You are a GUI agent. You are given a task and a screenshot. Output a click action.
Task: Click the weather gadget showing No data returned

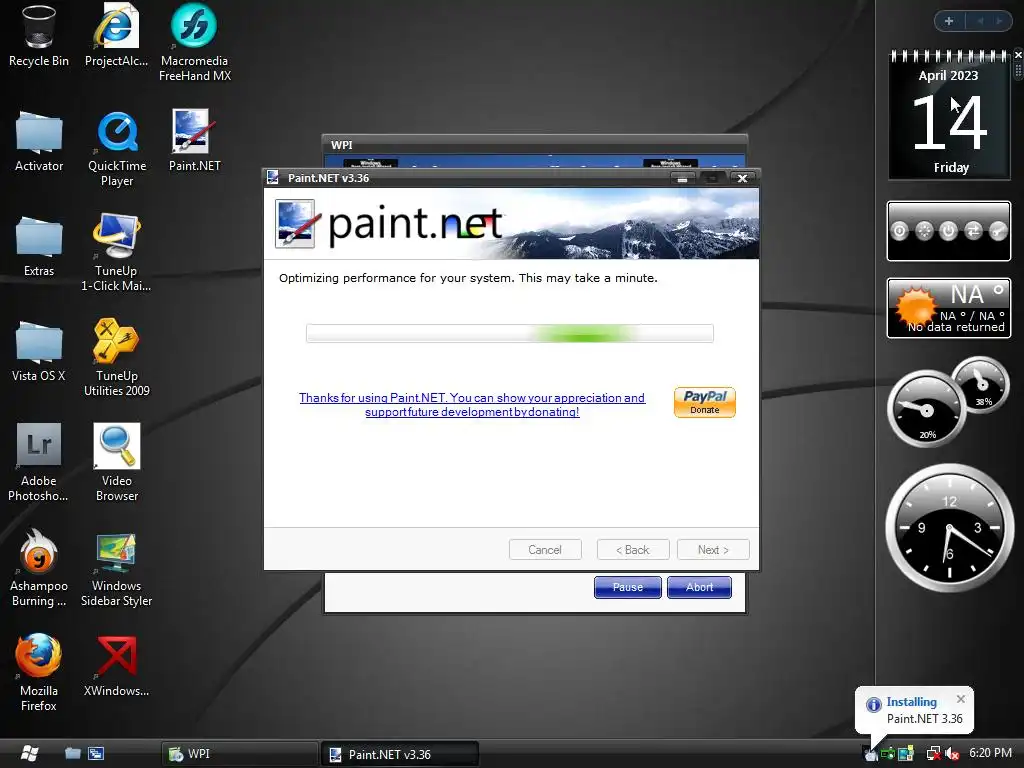click(949, 308)
